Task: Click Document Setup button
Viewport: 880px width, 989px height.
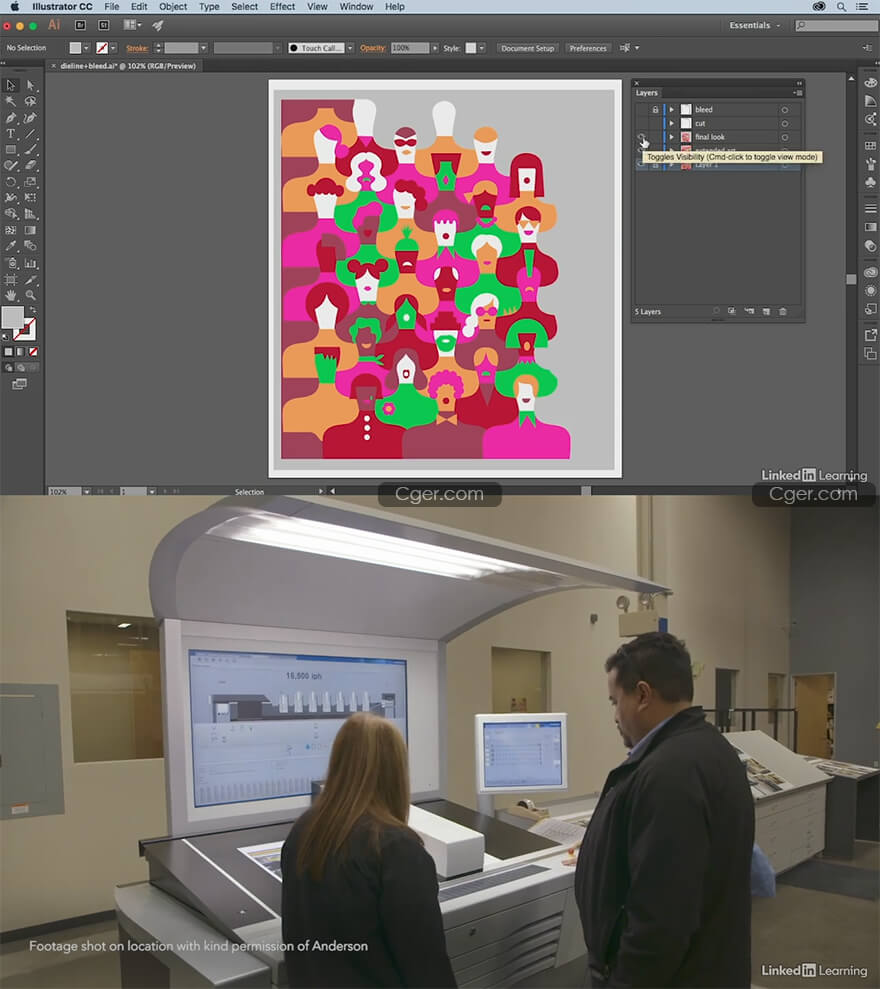Action: pos(527,48)
